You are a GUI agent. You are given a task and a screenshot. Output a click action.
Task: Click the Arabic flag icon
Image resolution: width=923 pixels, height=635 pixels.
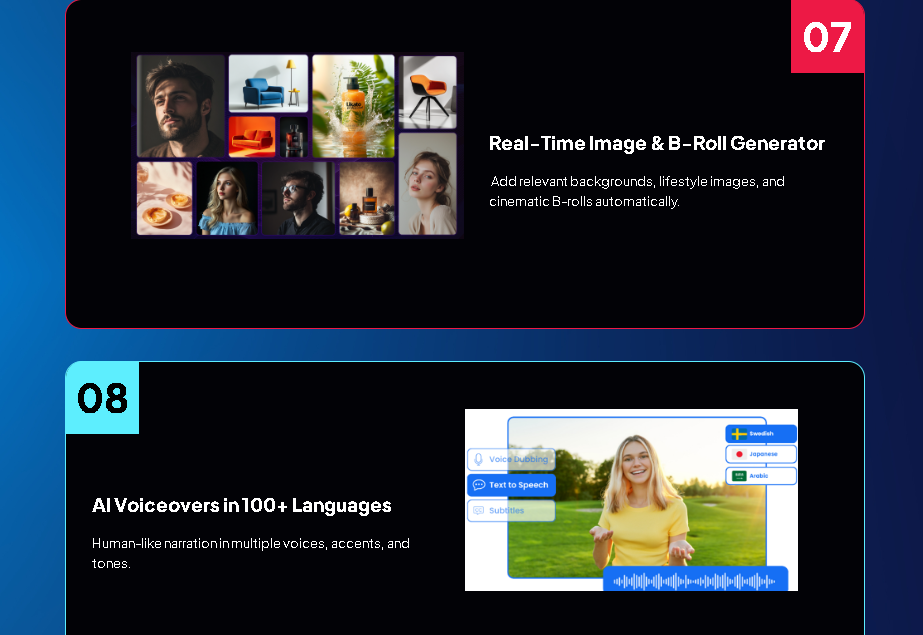(x=739, y=476)
